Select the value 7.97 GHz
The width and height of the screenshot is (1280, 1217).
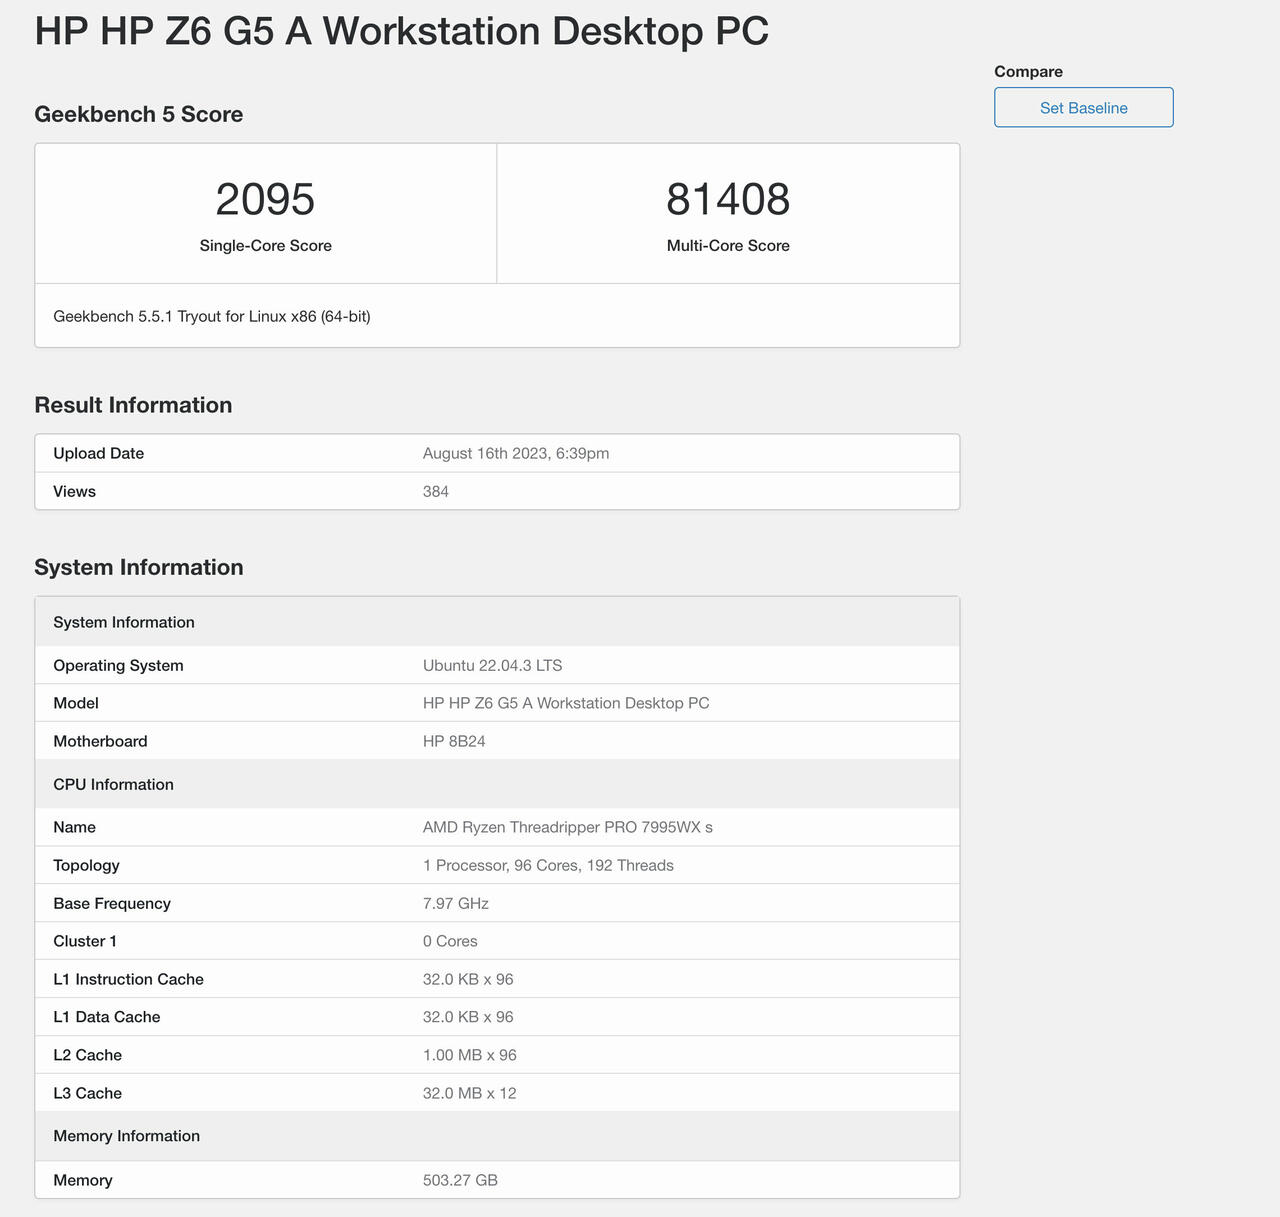tap(456, 903)
